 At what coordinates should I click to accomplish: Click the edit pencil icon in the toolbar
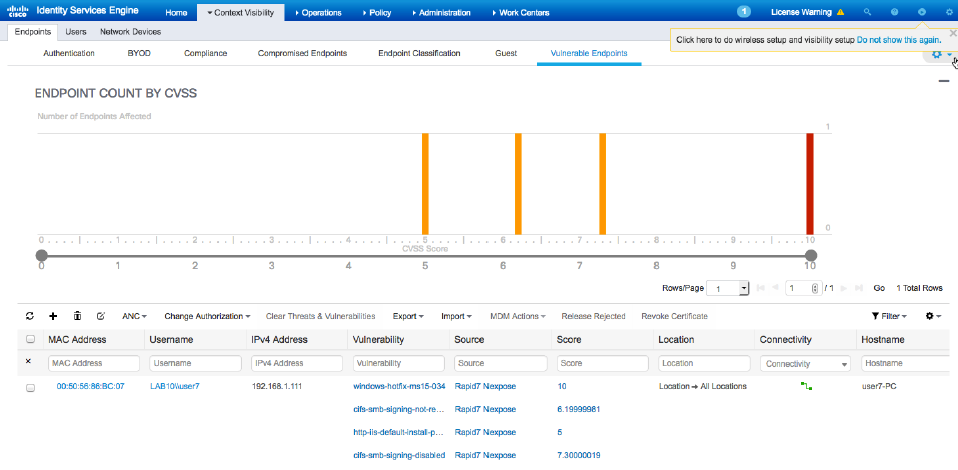(101, 316)
